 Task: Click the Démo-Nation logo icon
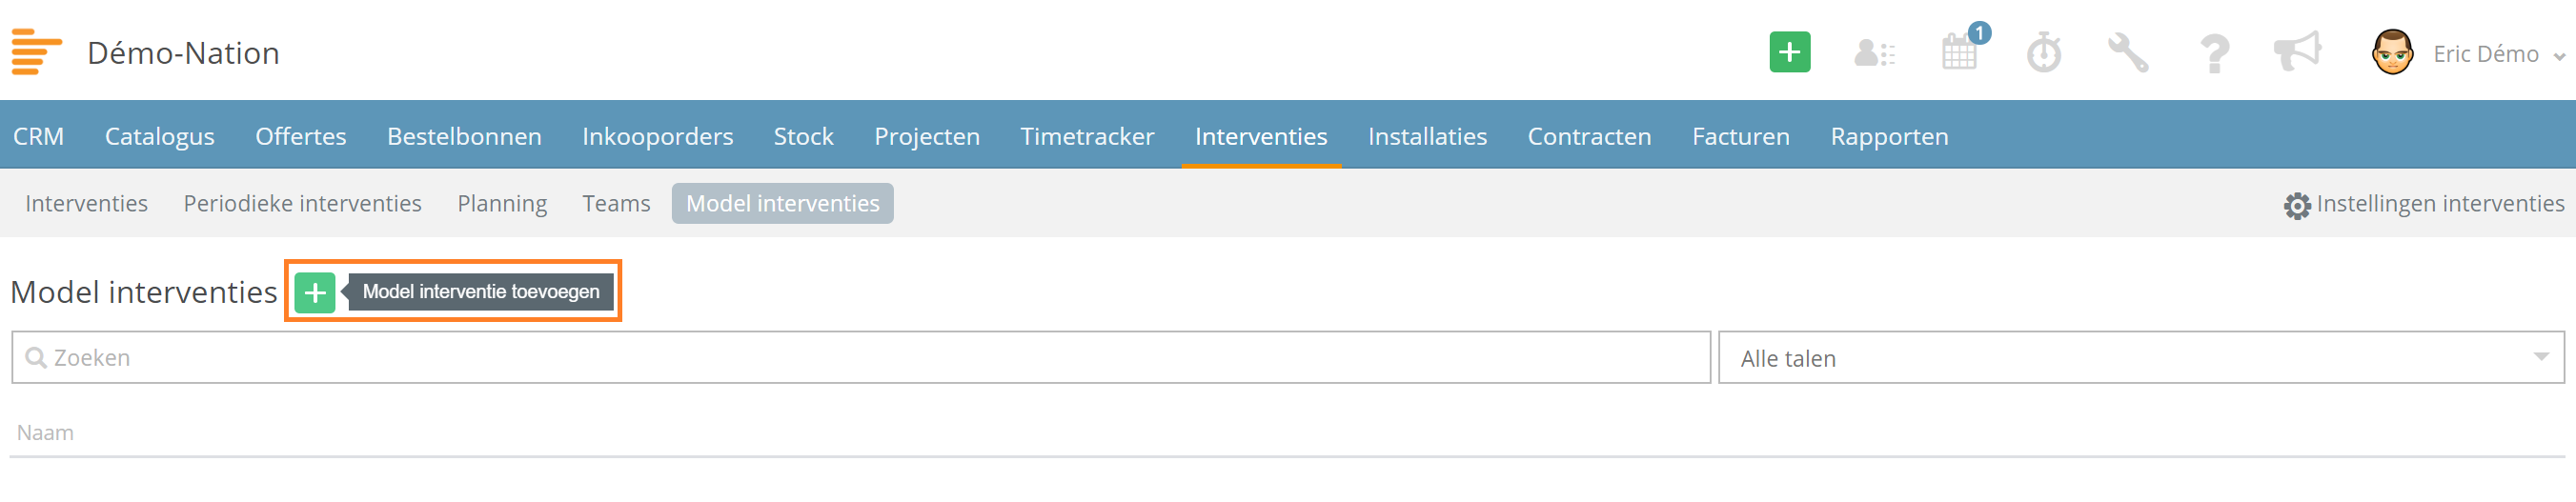(36, 52)
